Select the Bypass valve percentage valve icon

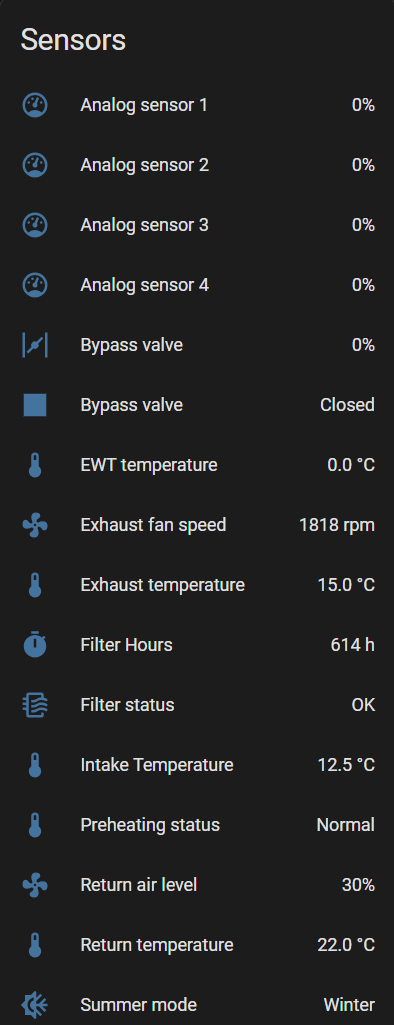pyautogui.click(x=35, y=345)
